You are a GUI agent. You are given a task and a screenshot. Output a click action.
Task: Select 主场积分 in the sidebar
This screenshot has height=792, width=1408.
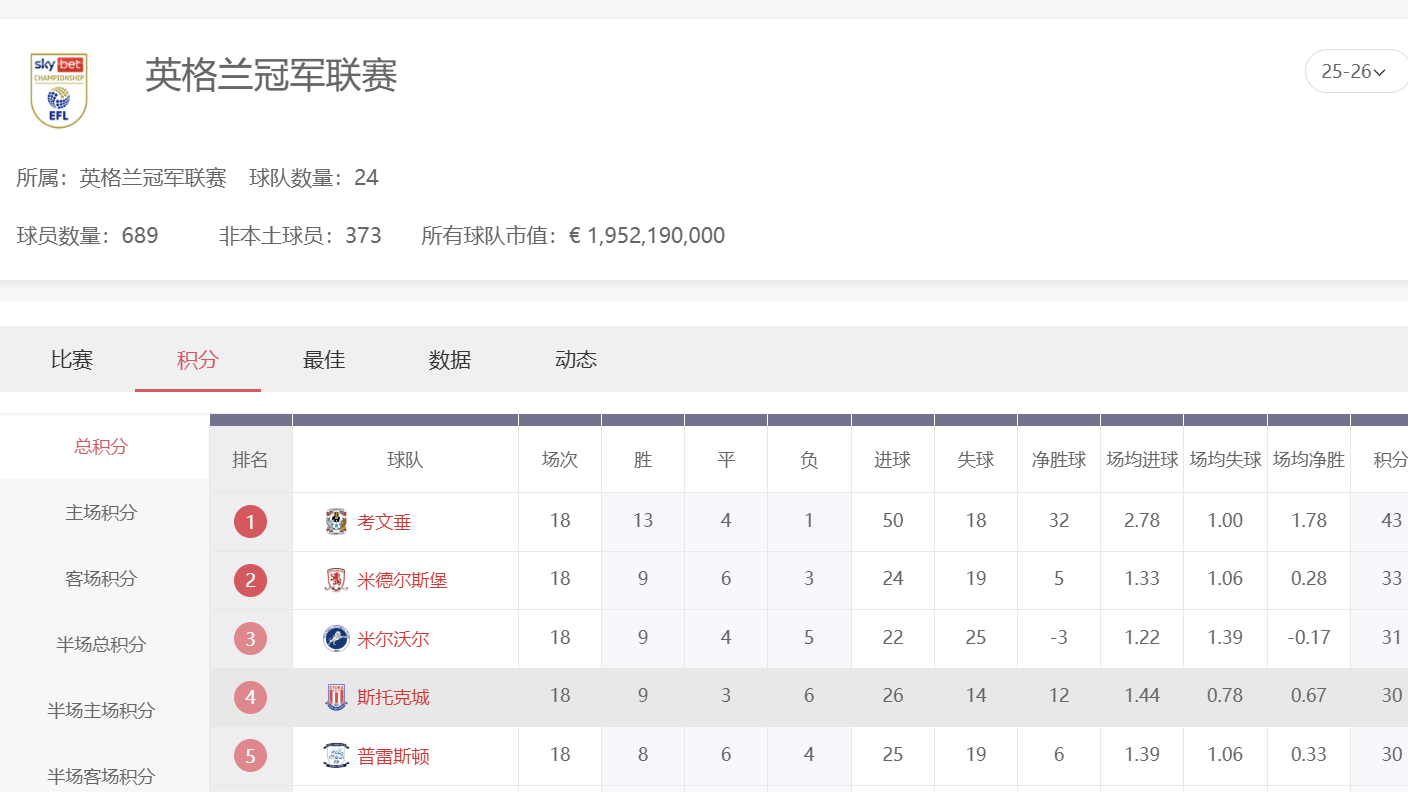pos(101,513)
